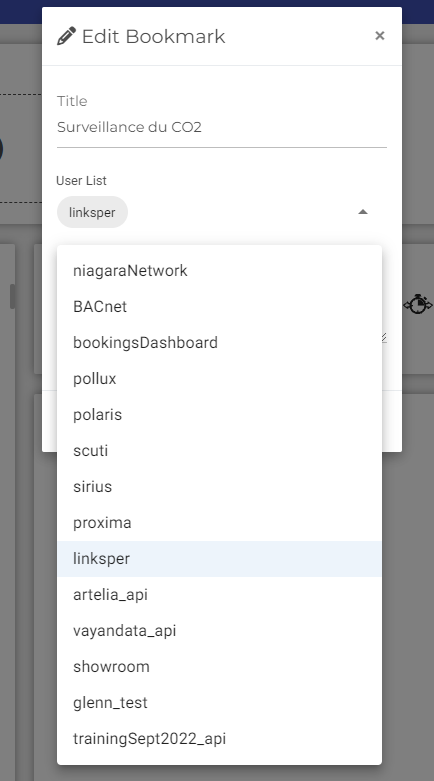Select niagaraNetwork from the user list
This screenshot has width=434, height=781.
219,271
